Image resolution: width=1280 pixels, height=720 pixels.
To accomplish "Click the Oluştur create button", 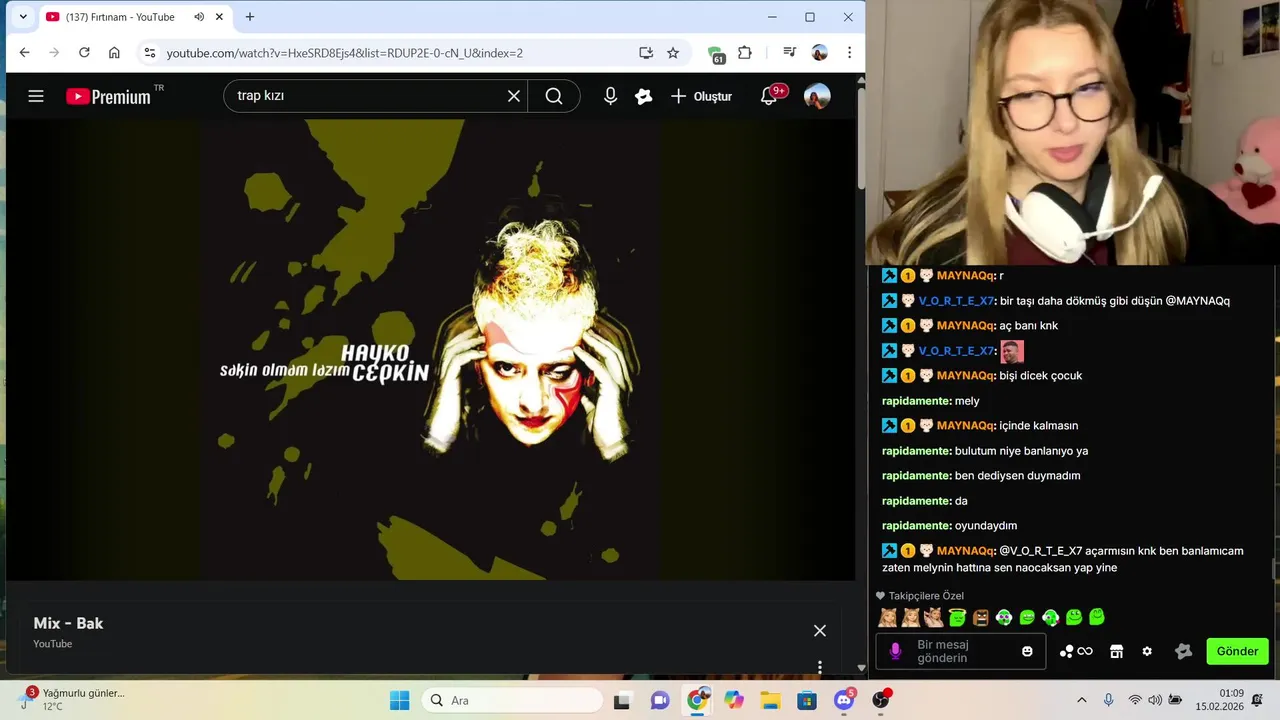I will tap(701, 96).
